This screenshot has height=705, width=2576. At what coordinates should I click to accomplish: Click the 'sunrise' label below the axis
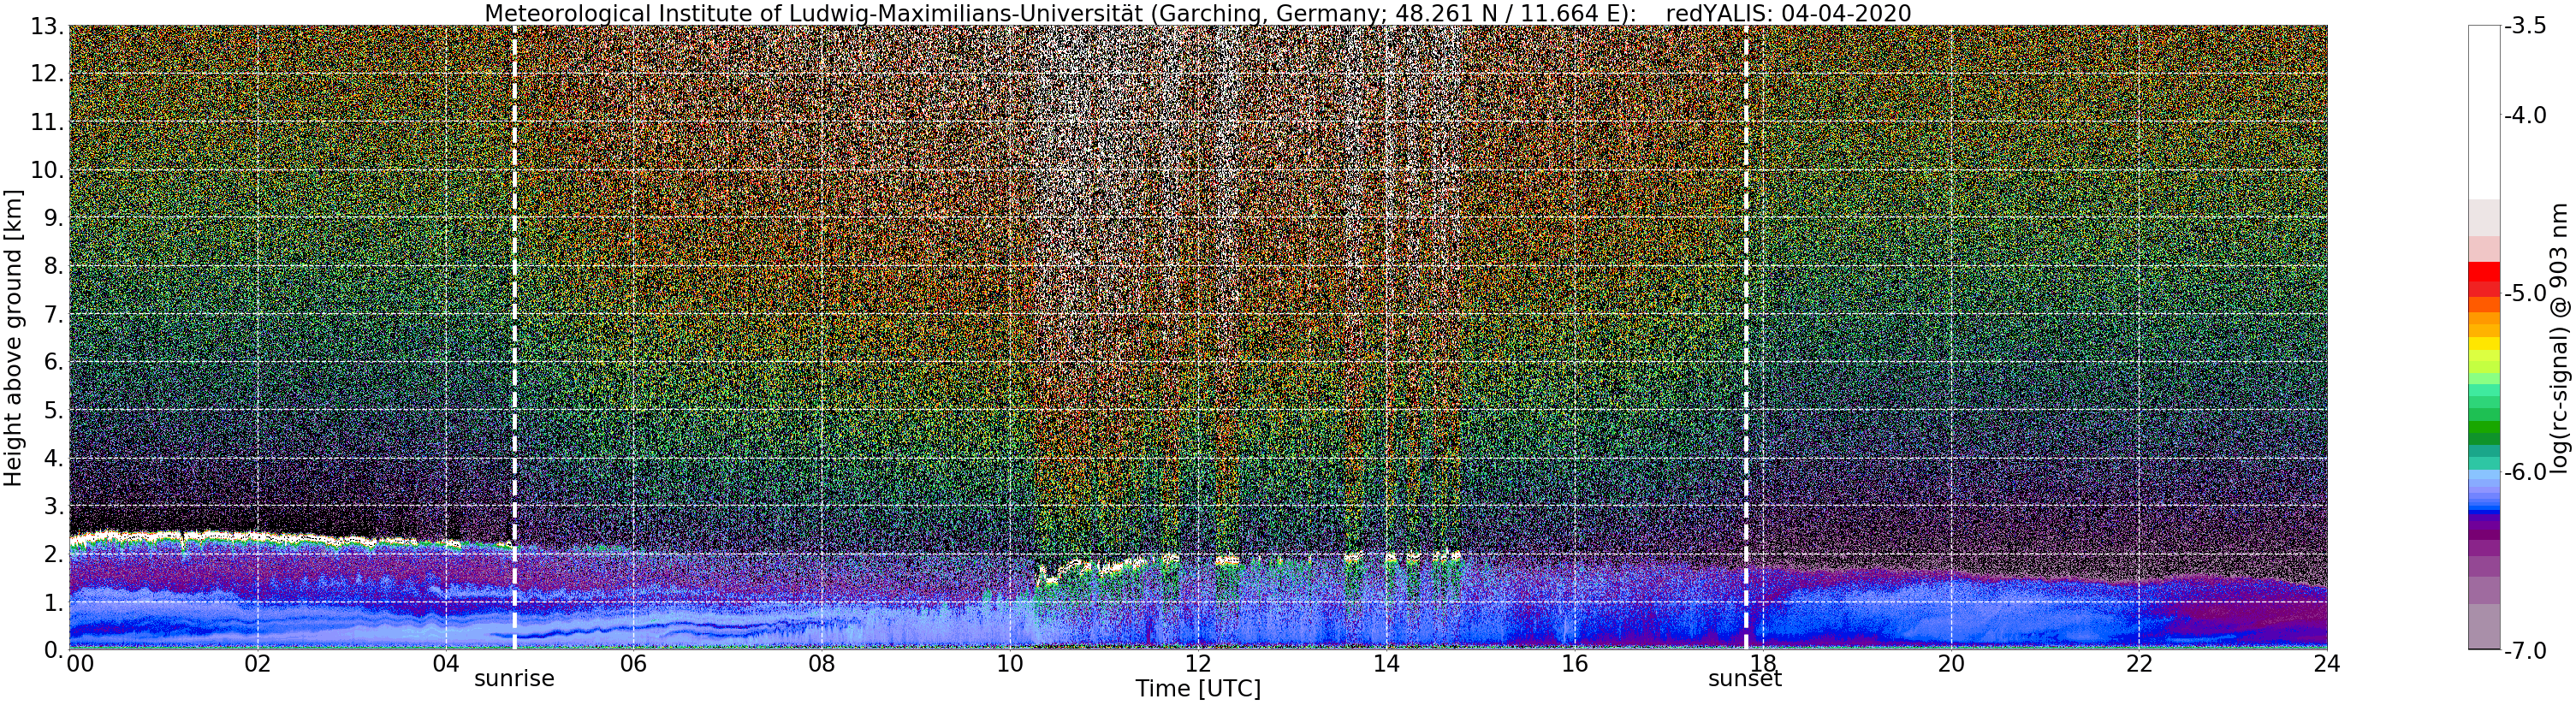click(x=514, y=679)
